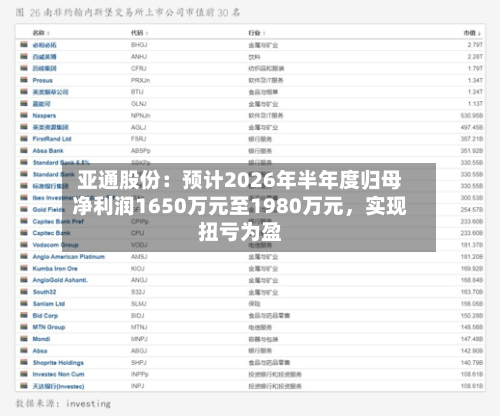
Task: Click the flag icon in the INPJ row
Action: pyautogui.click(x=24, y=386)
